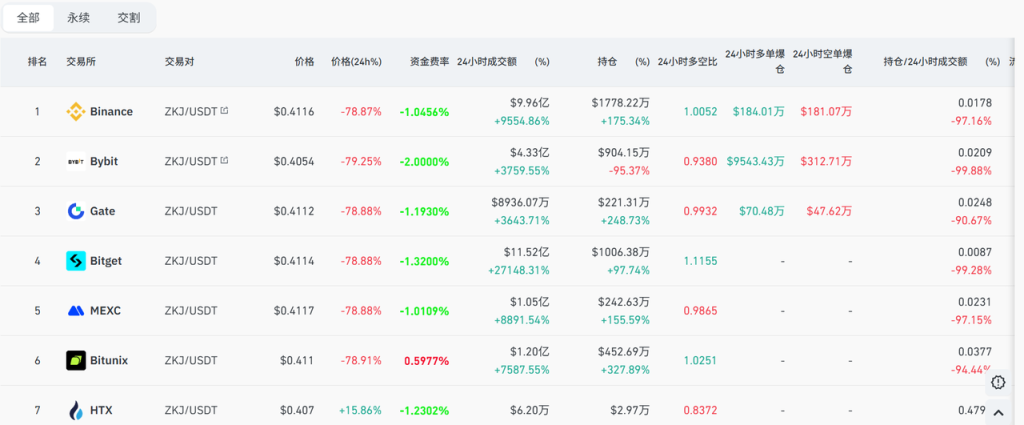
Task: Click the 交易所 column header
Action: tap(81, 62)
